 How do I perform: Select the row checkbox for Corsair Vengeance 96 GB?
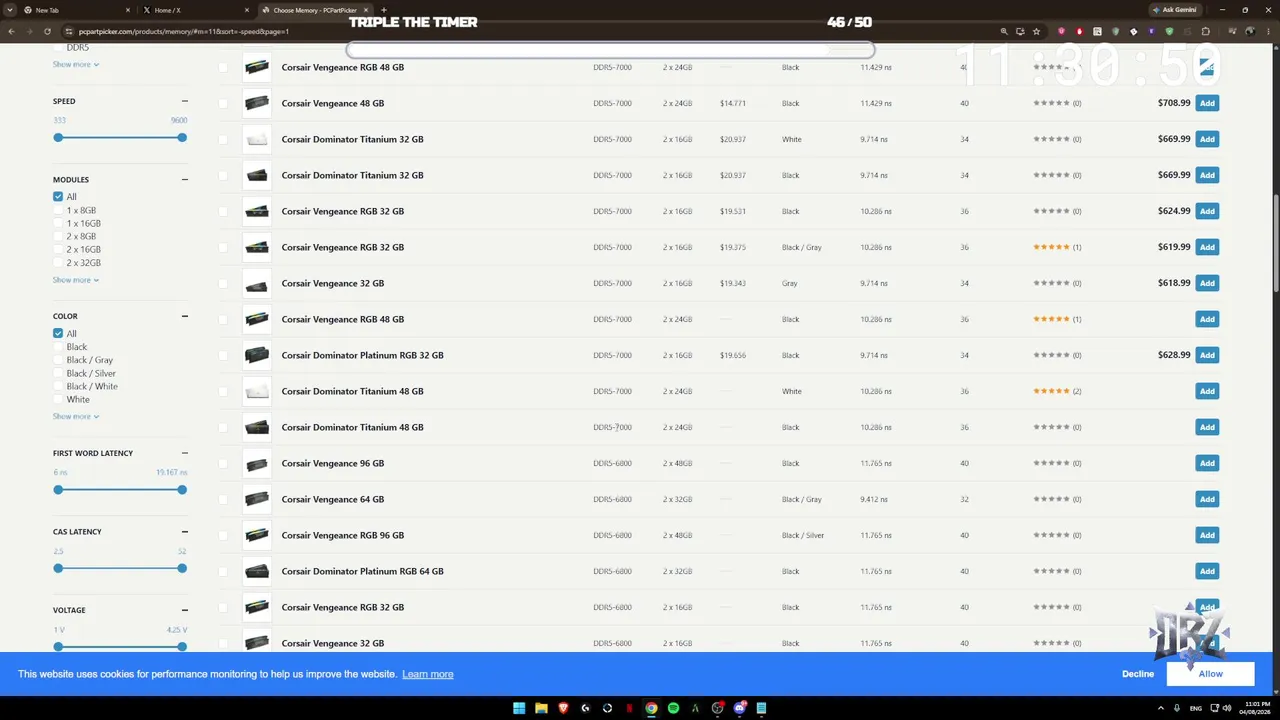223,464
